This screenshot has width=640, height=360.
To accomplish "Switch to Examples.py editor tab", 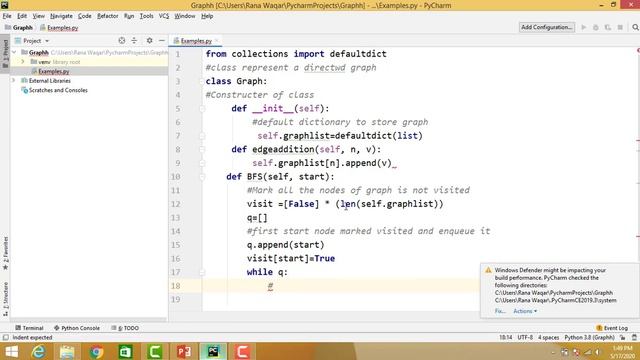I will pos(196,41).
